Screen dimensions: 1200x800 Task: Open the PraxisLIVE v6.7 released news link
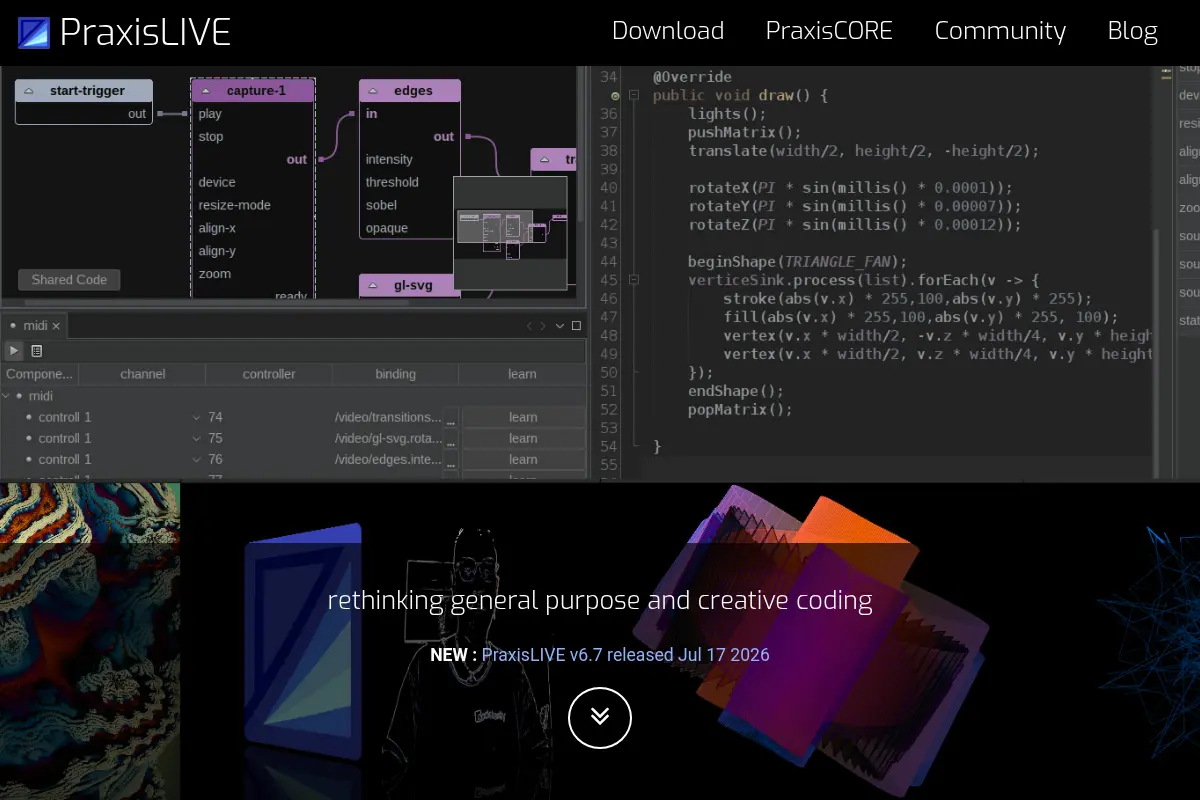point(626,655)
